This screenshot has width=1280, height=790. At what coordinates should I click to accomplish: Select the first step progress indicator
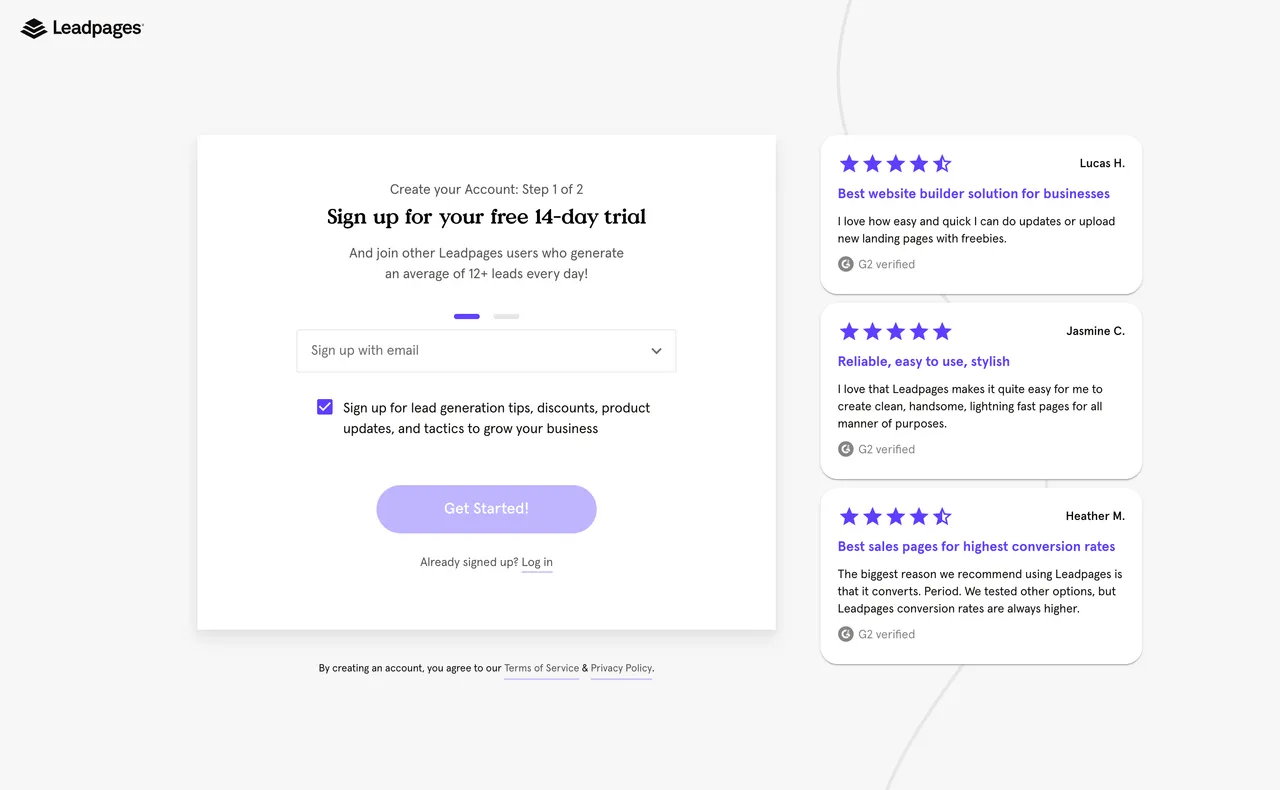pos(467,316)
